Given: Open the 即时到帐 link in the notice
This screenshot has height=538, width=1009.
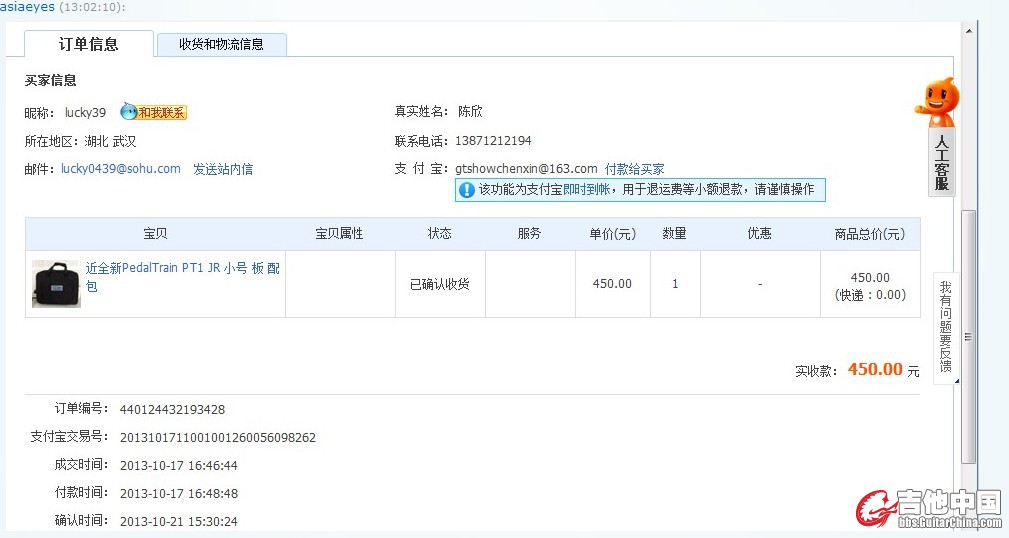Looking at the screenshot, I should [x=585, y=190].
